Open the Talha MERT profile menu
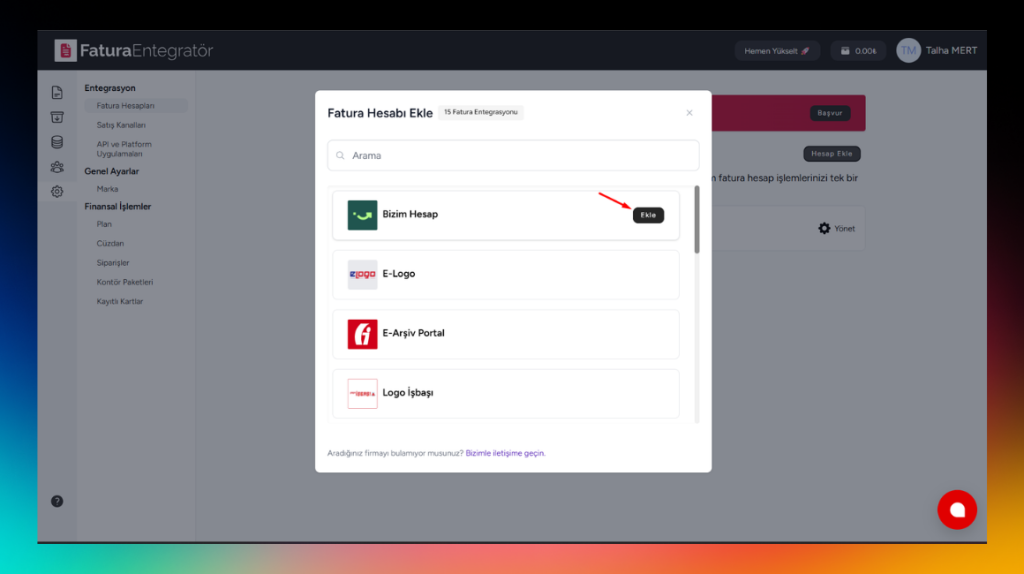The image size is (1024, 574). pyautogui.click(x=936, y=50)
